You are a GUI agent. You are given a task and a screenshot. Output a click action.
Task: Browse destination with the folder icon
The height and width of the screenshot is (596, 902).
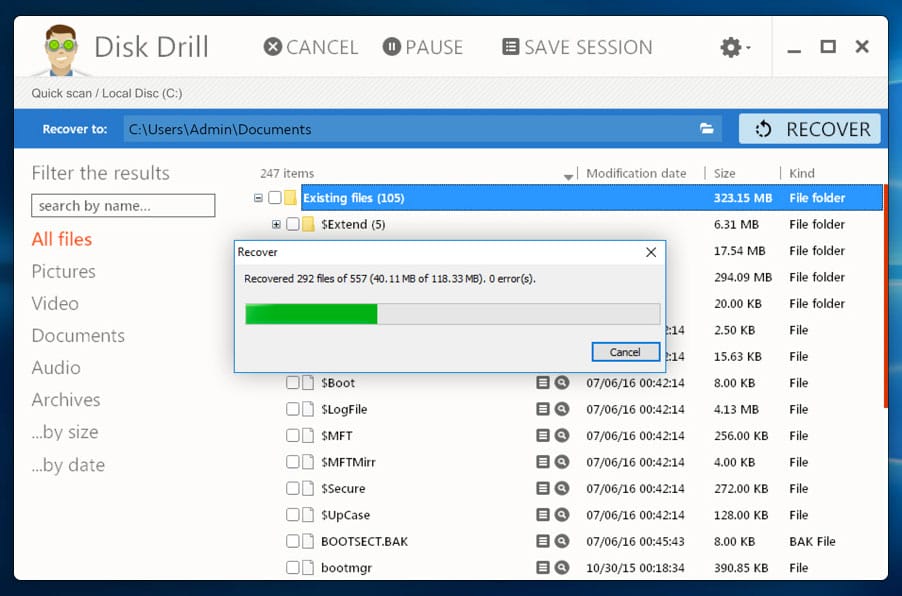[706, 129]
